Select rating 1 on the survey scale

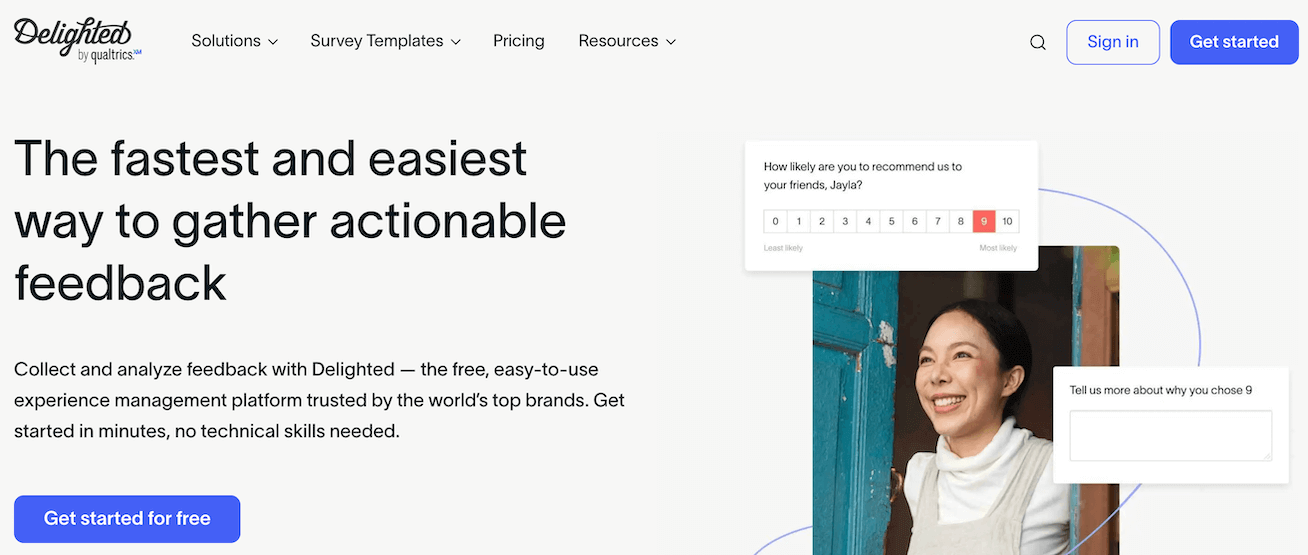[x=798, y=221]
